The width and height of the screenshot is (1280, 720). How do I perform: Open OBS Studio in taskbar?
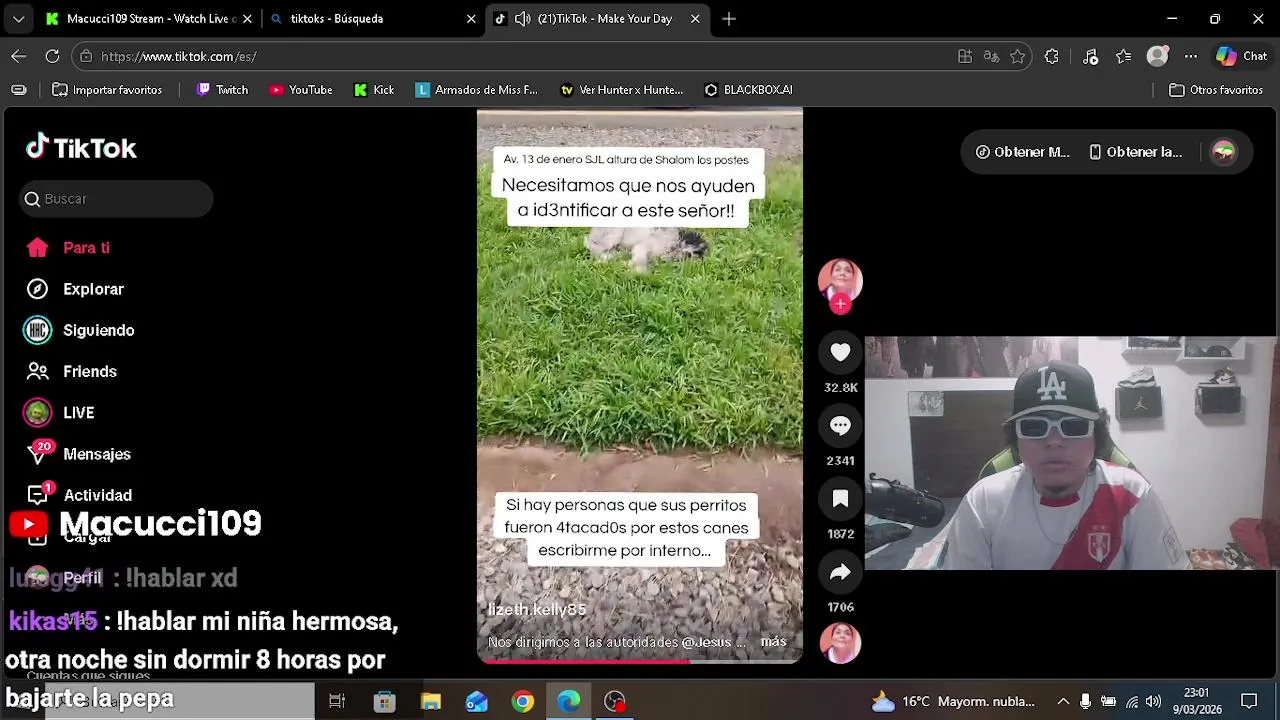click(x=615, y=701)
